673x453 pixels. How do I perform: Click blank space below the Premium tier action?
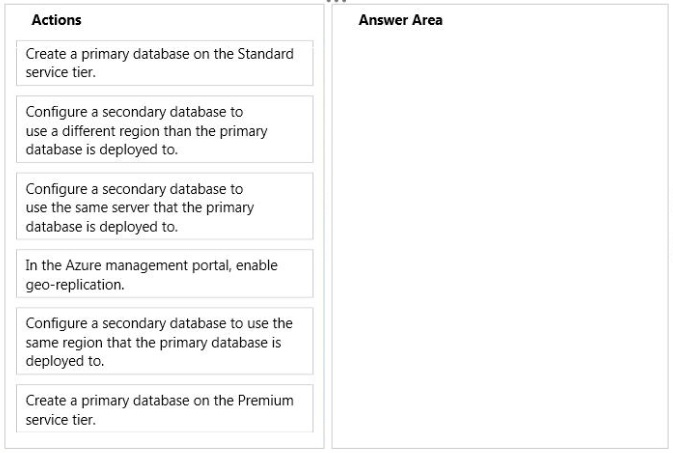coord(164,441)
